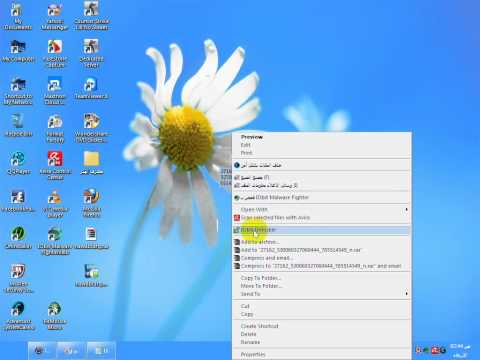Select the Advanced SystemCare desktop shortcut

coord(19,316)
